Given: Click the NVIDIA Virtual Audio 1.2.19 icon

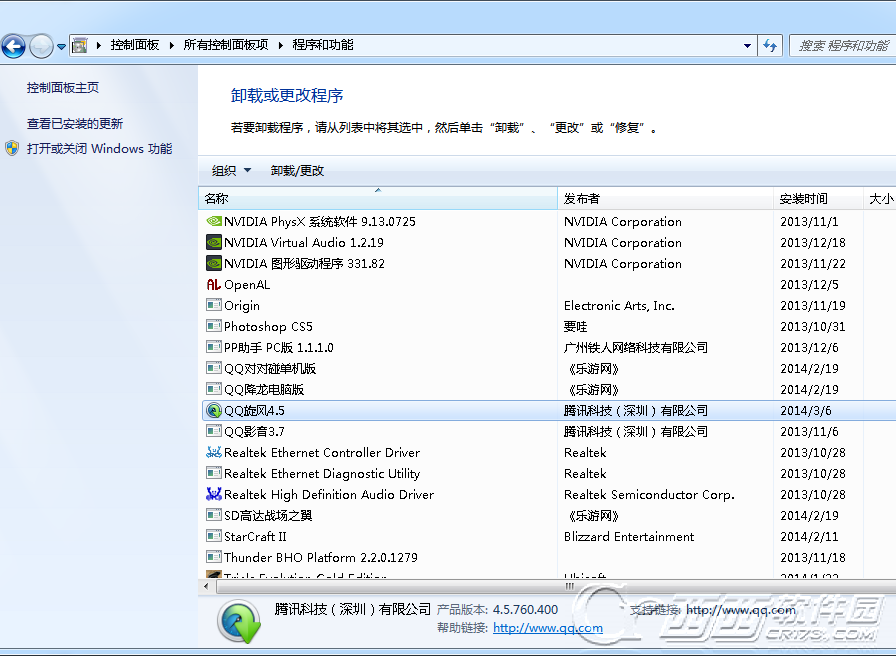Looking at the screenshot, I should pos(214,242).
